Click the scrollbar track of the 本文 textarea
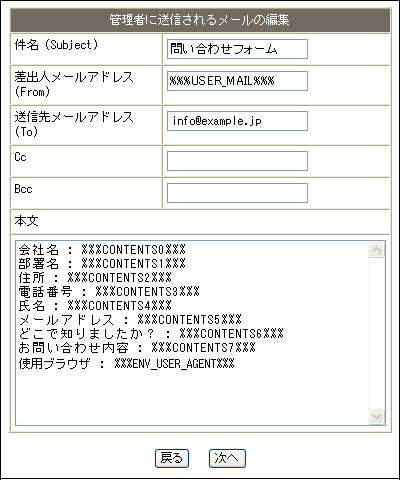The height and width of the screenshot is (480, 400). pos(376,333)
